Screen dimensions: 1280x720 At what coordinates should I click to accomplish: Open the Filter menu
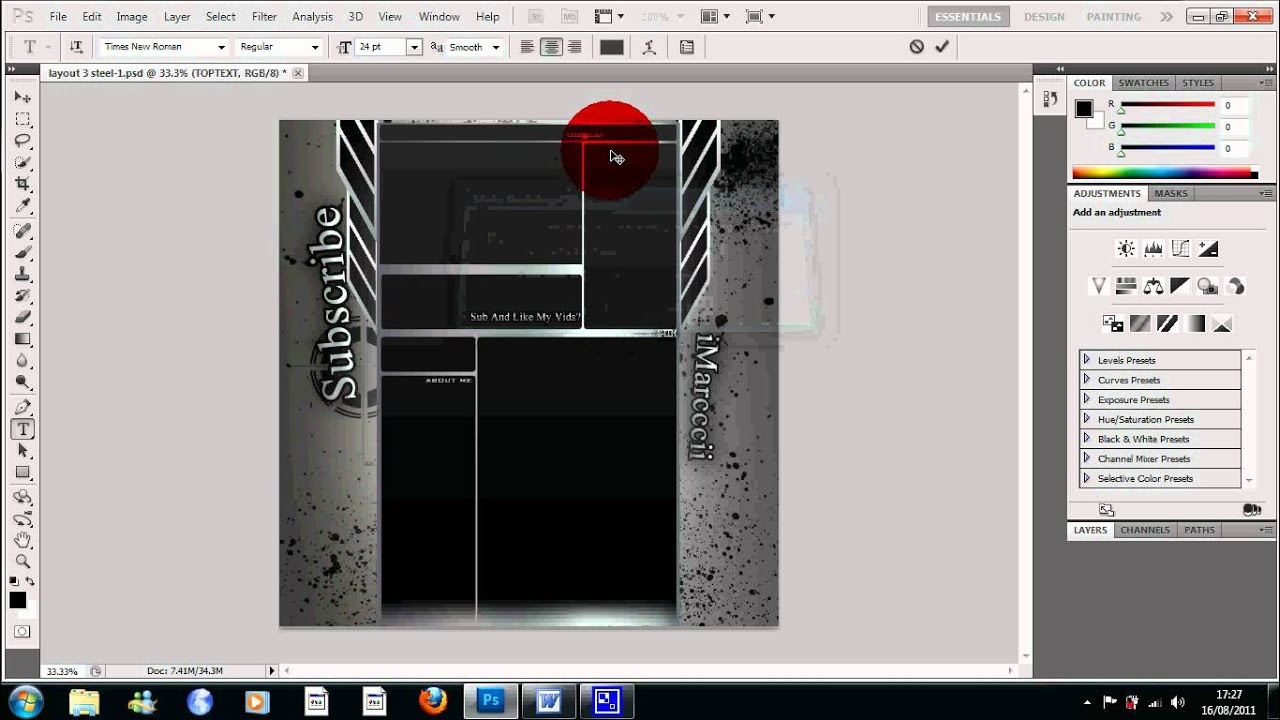click(x=264, y=17)
